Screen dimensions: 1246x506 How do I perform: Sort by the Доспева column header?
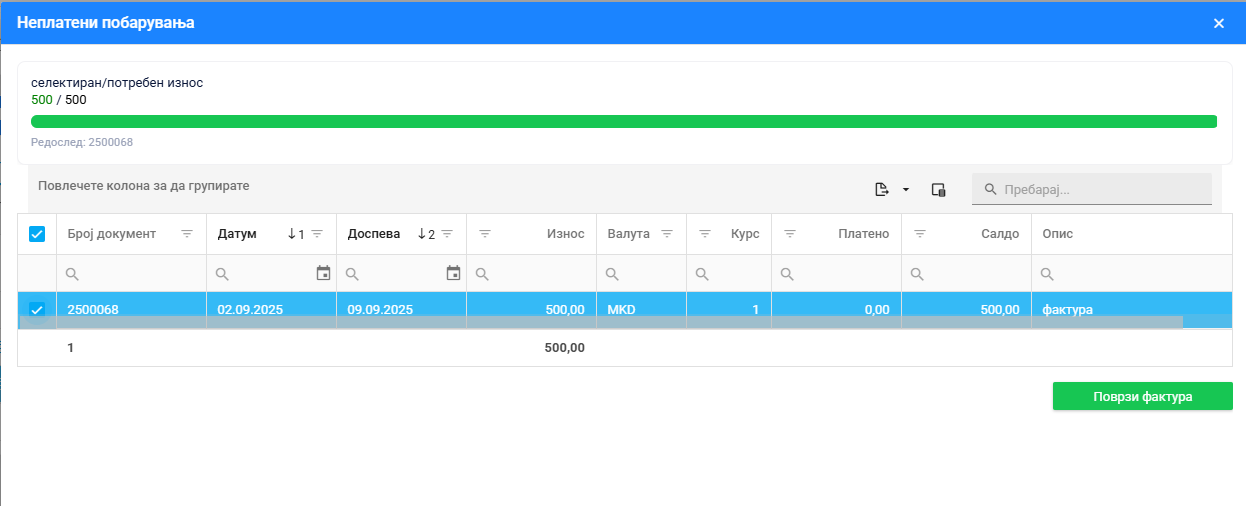(372, 234)
